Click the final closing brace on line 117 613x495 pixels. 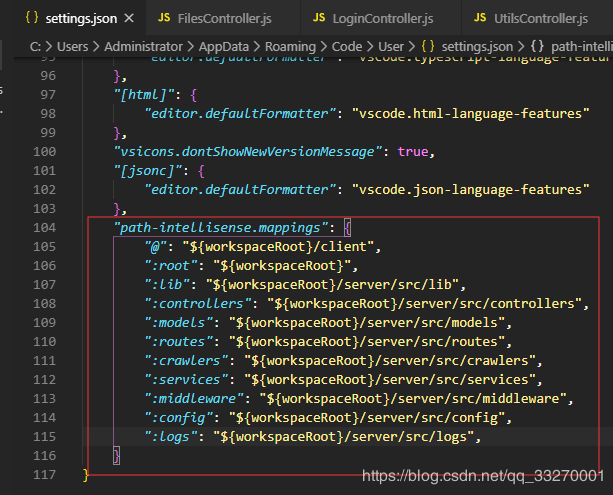tap(86, 475)
